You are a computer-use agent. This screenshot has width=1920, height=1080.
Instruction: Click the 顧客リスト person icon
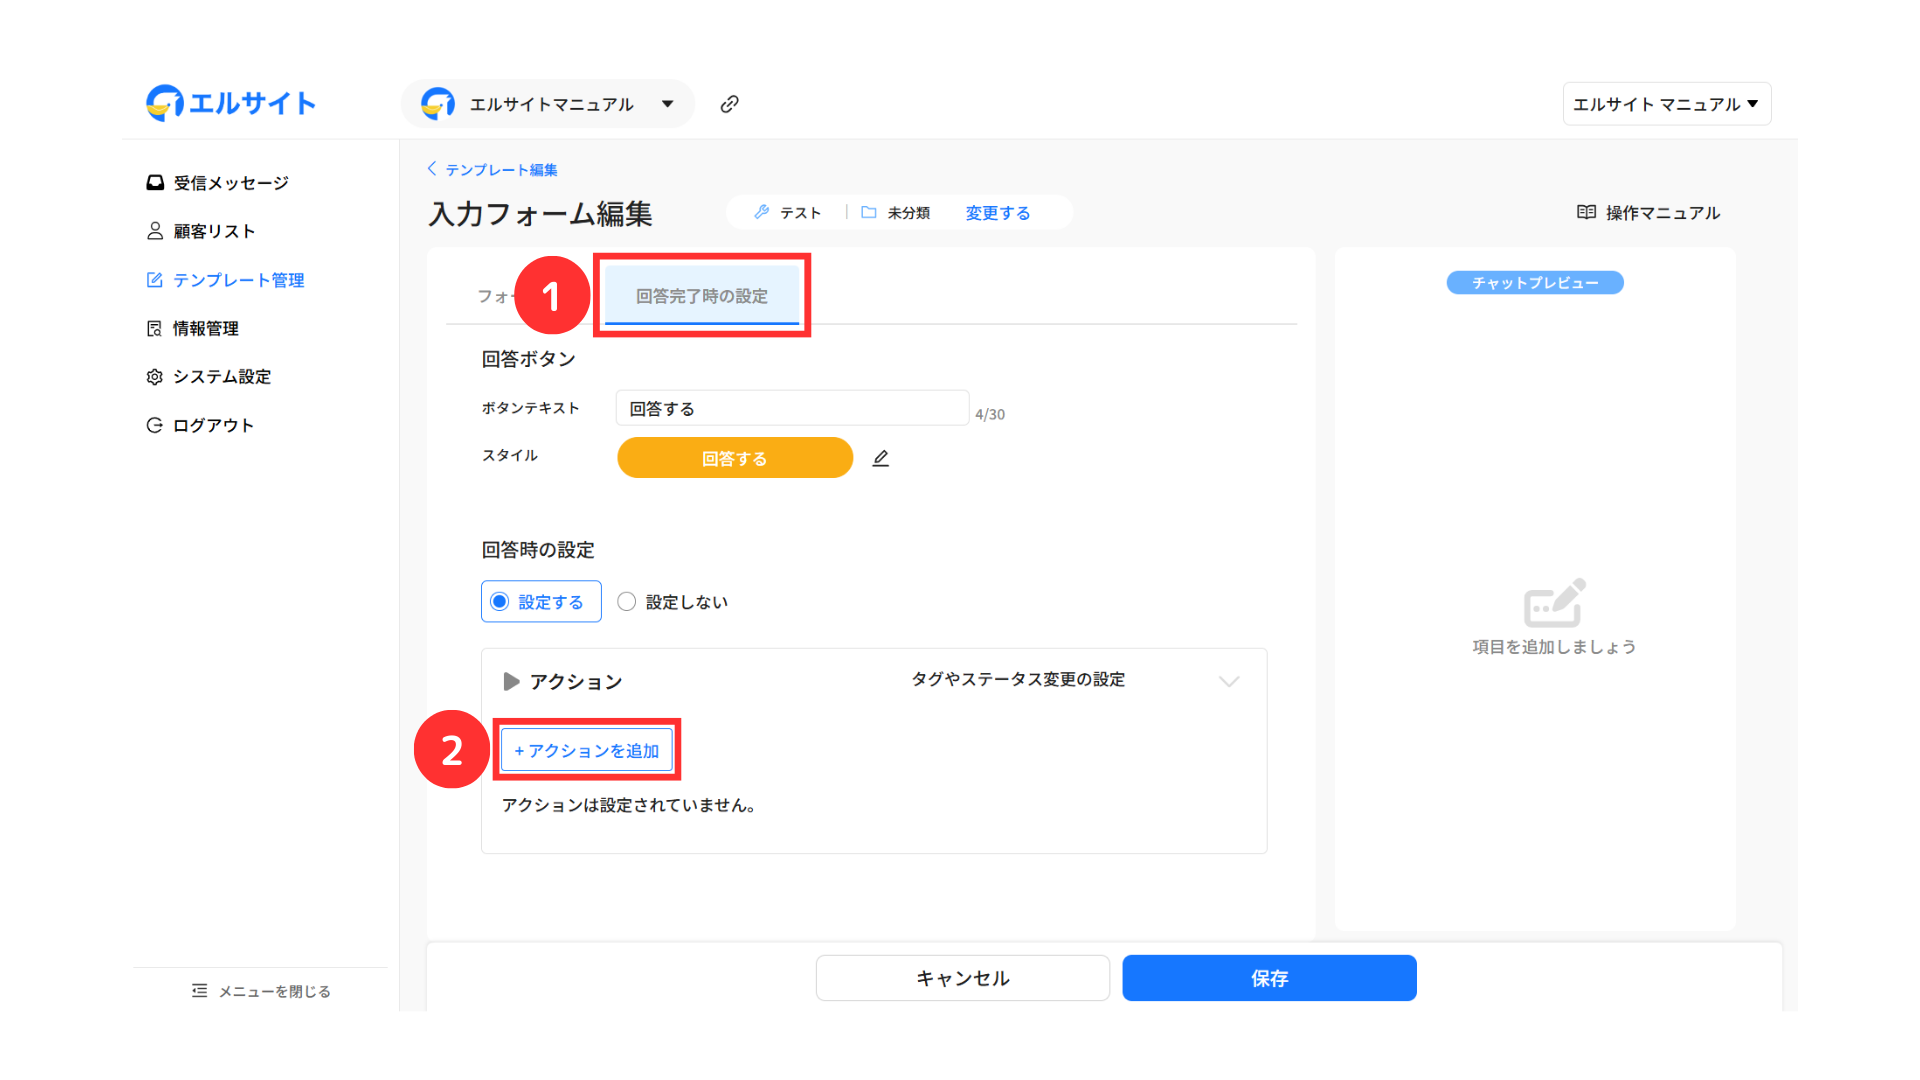click(155, 231)
